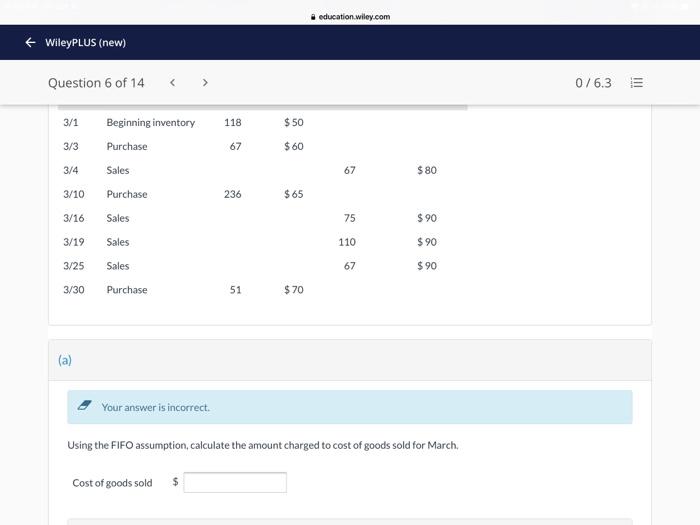Go to the previous question chevron
Image resolution: width=700 pixels, height=525 pixels.
(173, 83)
